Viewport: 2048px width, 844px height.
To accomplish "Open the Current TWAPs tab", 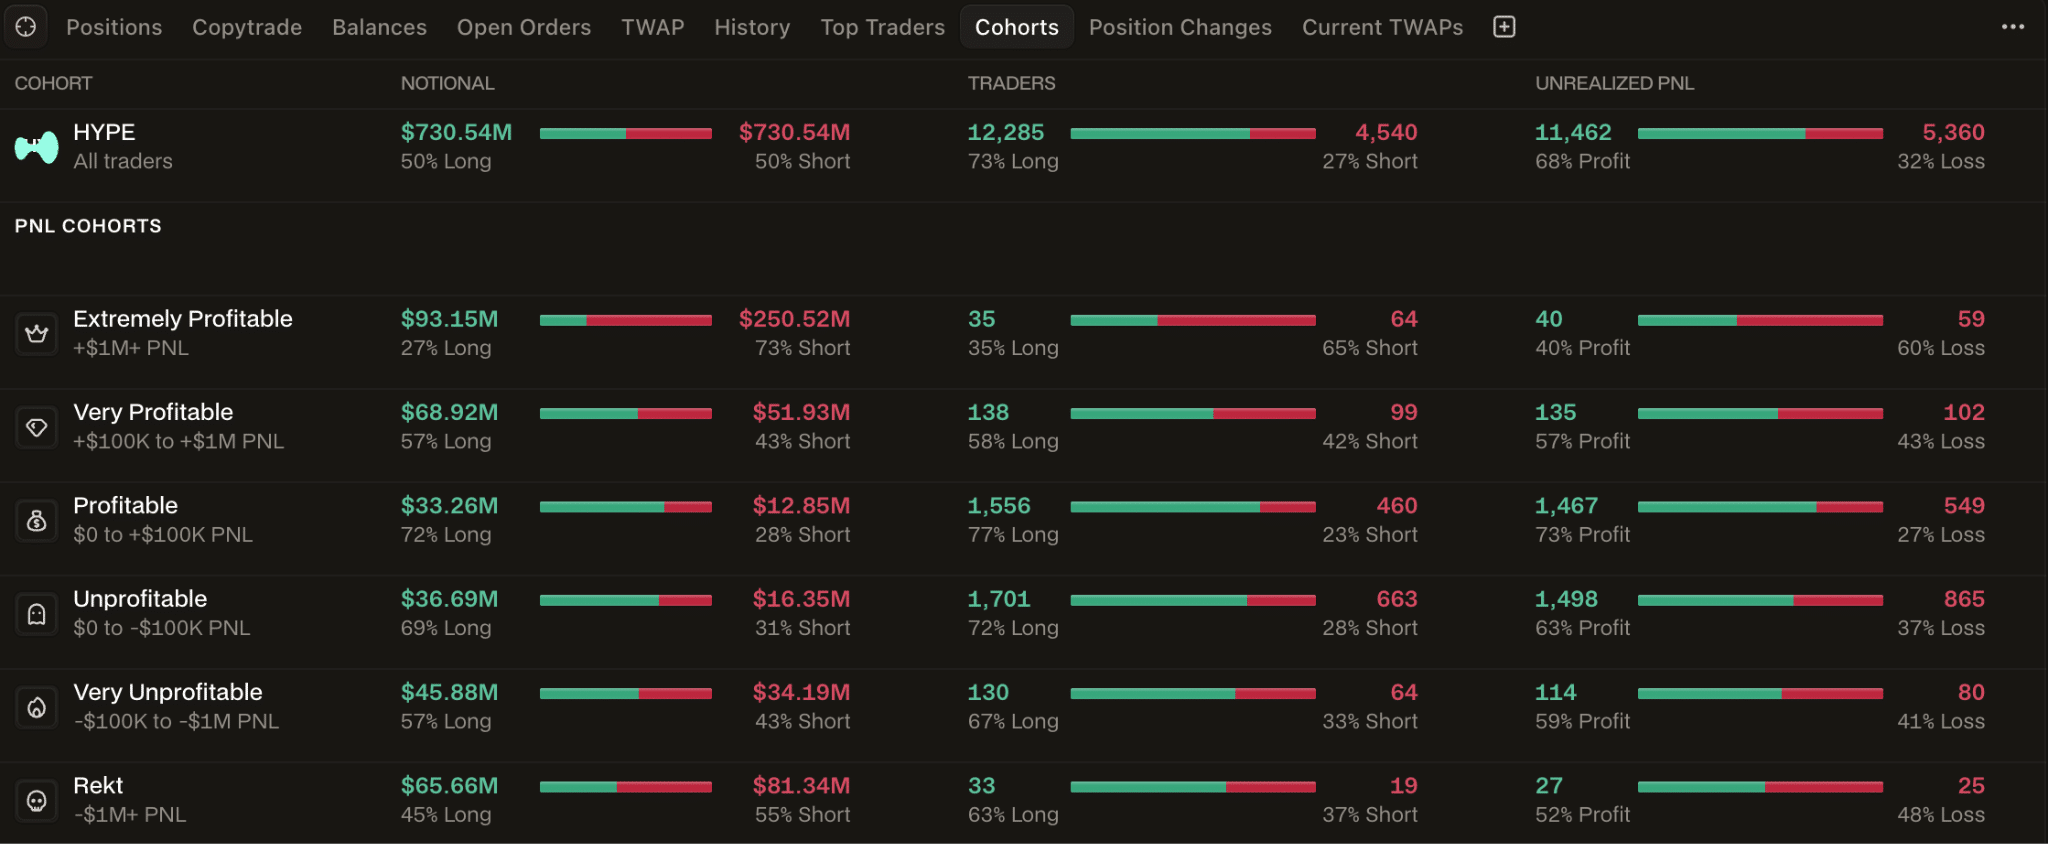I will [1382, 27].
